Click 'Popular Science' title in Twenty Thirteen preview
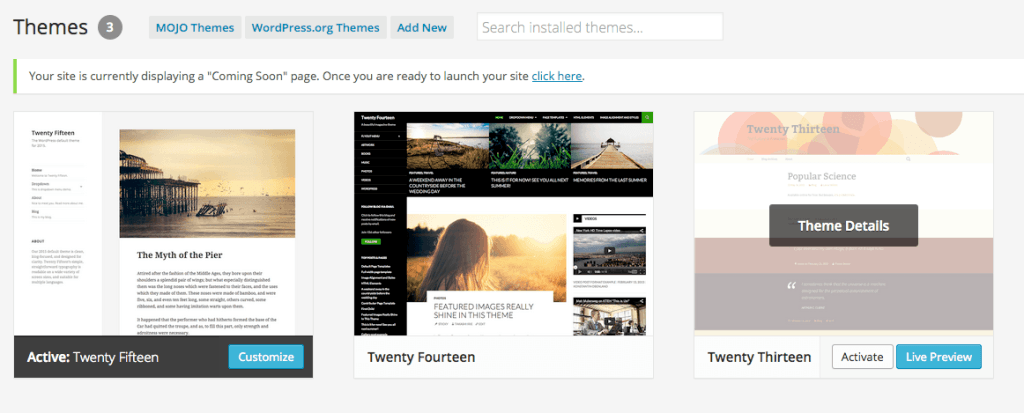 pos(822,176)
